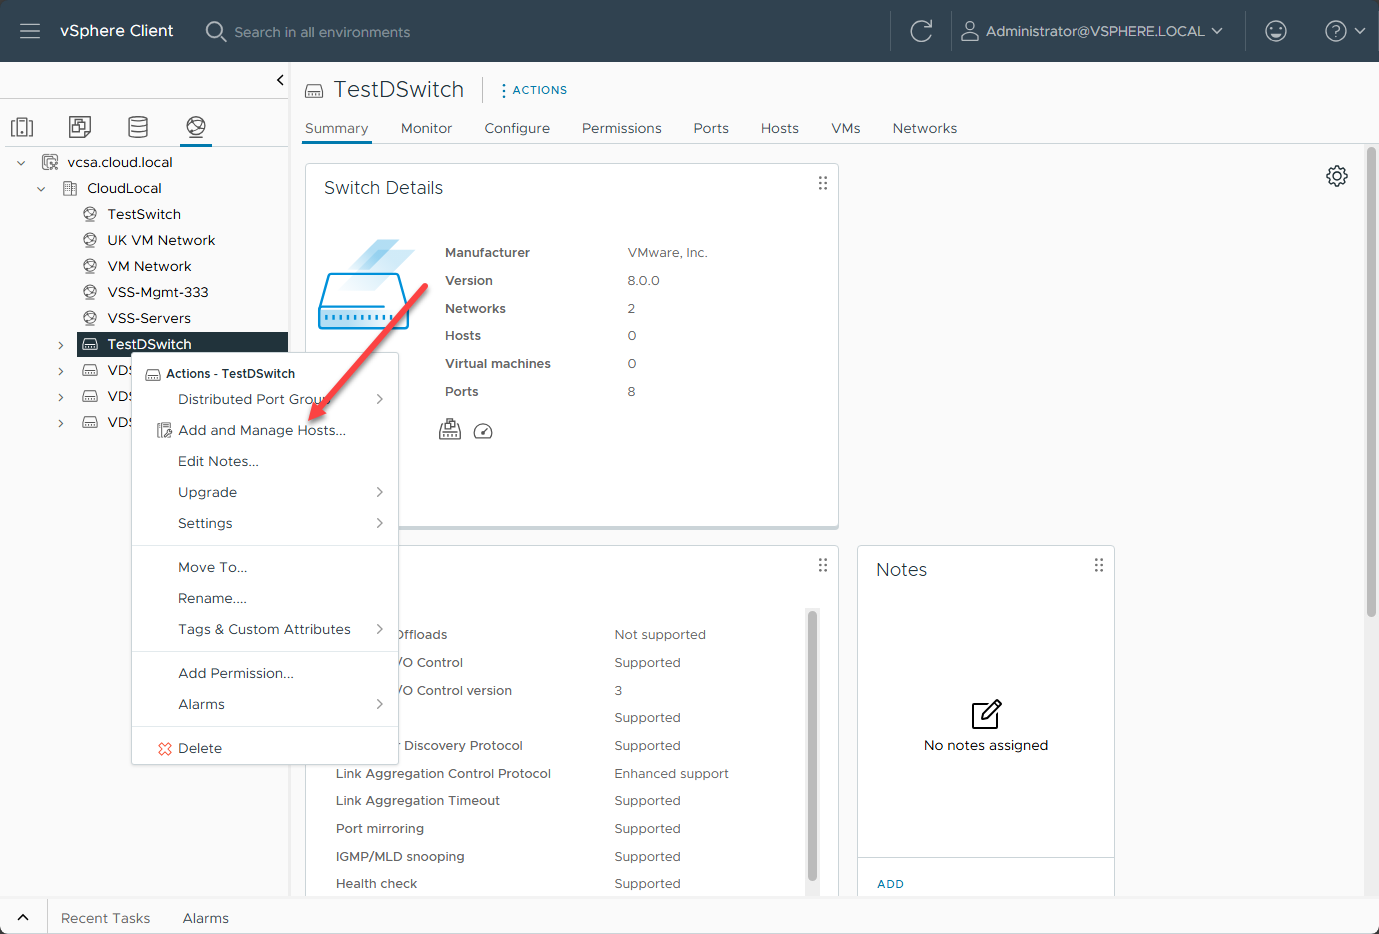Select vcsa.cloud.local vCenter node

(119, 162)
